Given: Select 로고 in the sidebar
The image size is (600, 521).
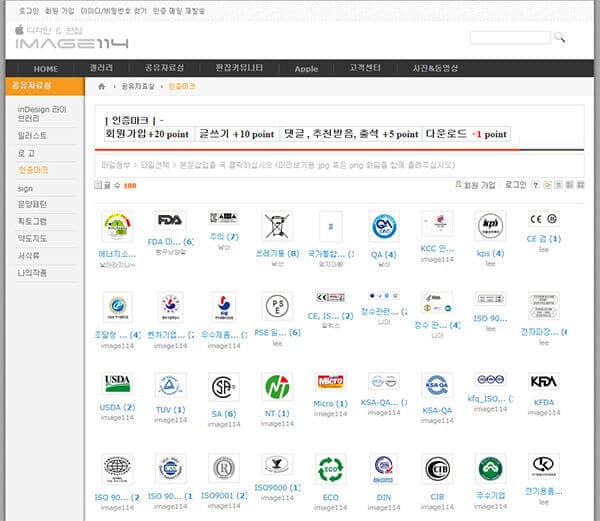Looking at the screenshot, I should click(x=26, y=153).
